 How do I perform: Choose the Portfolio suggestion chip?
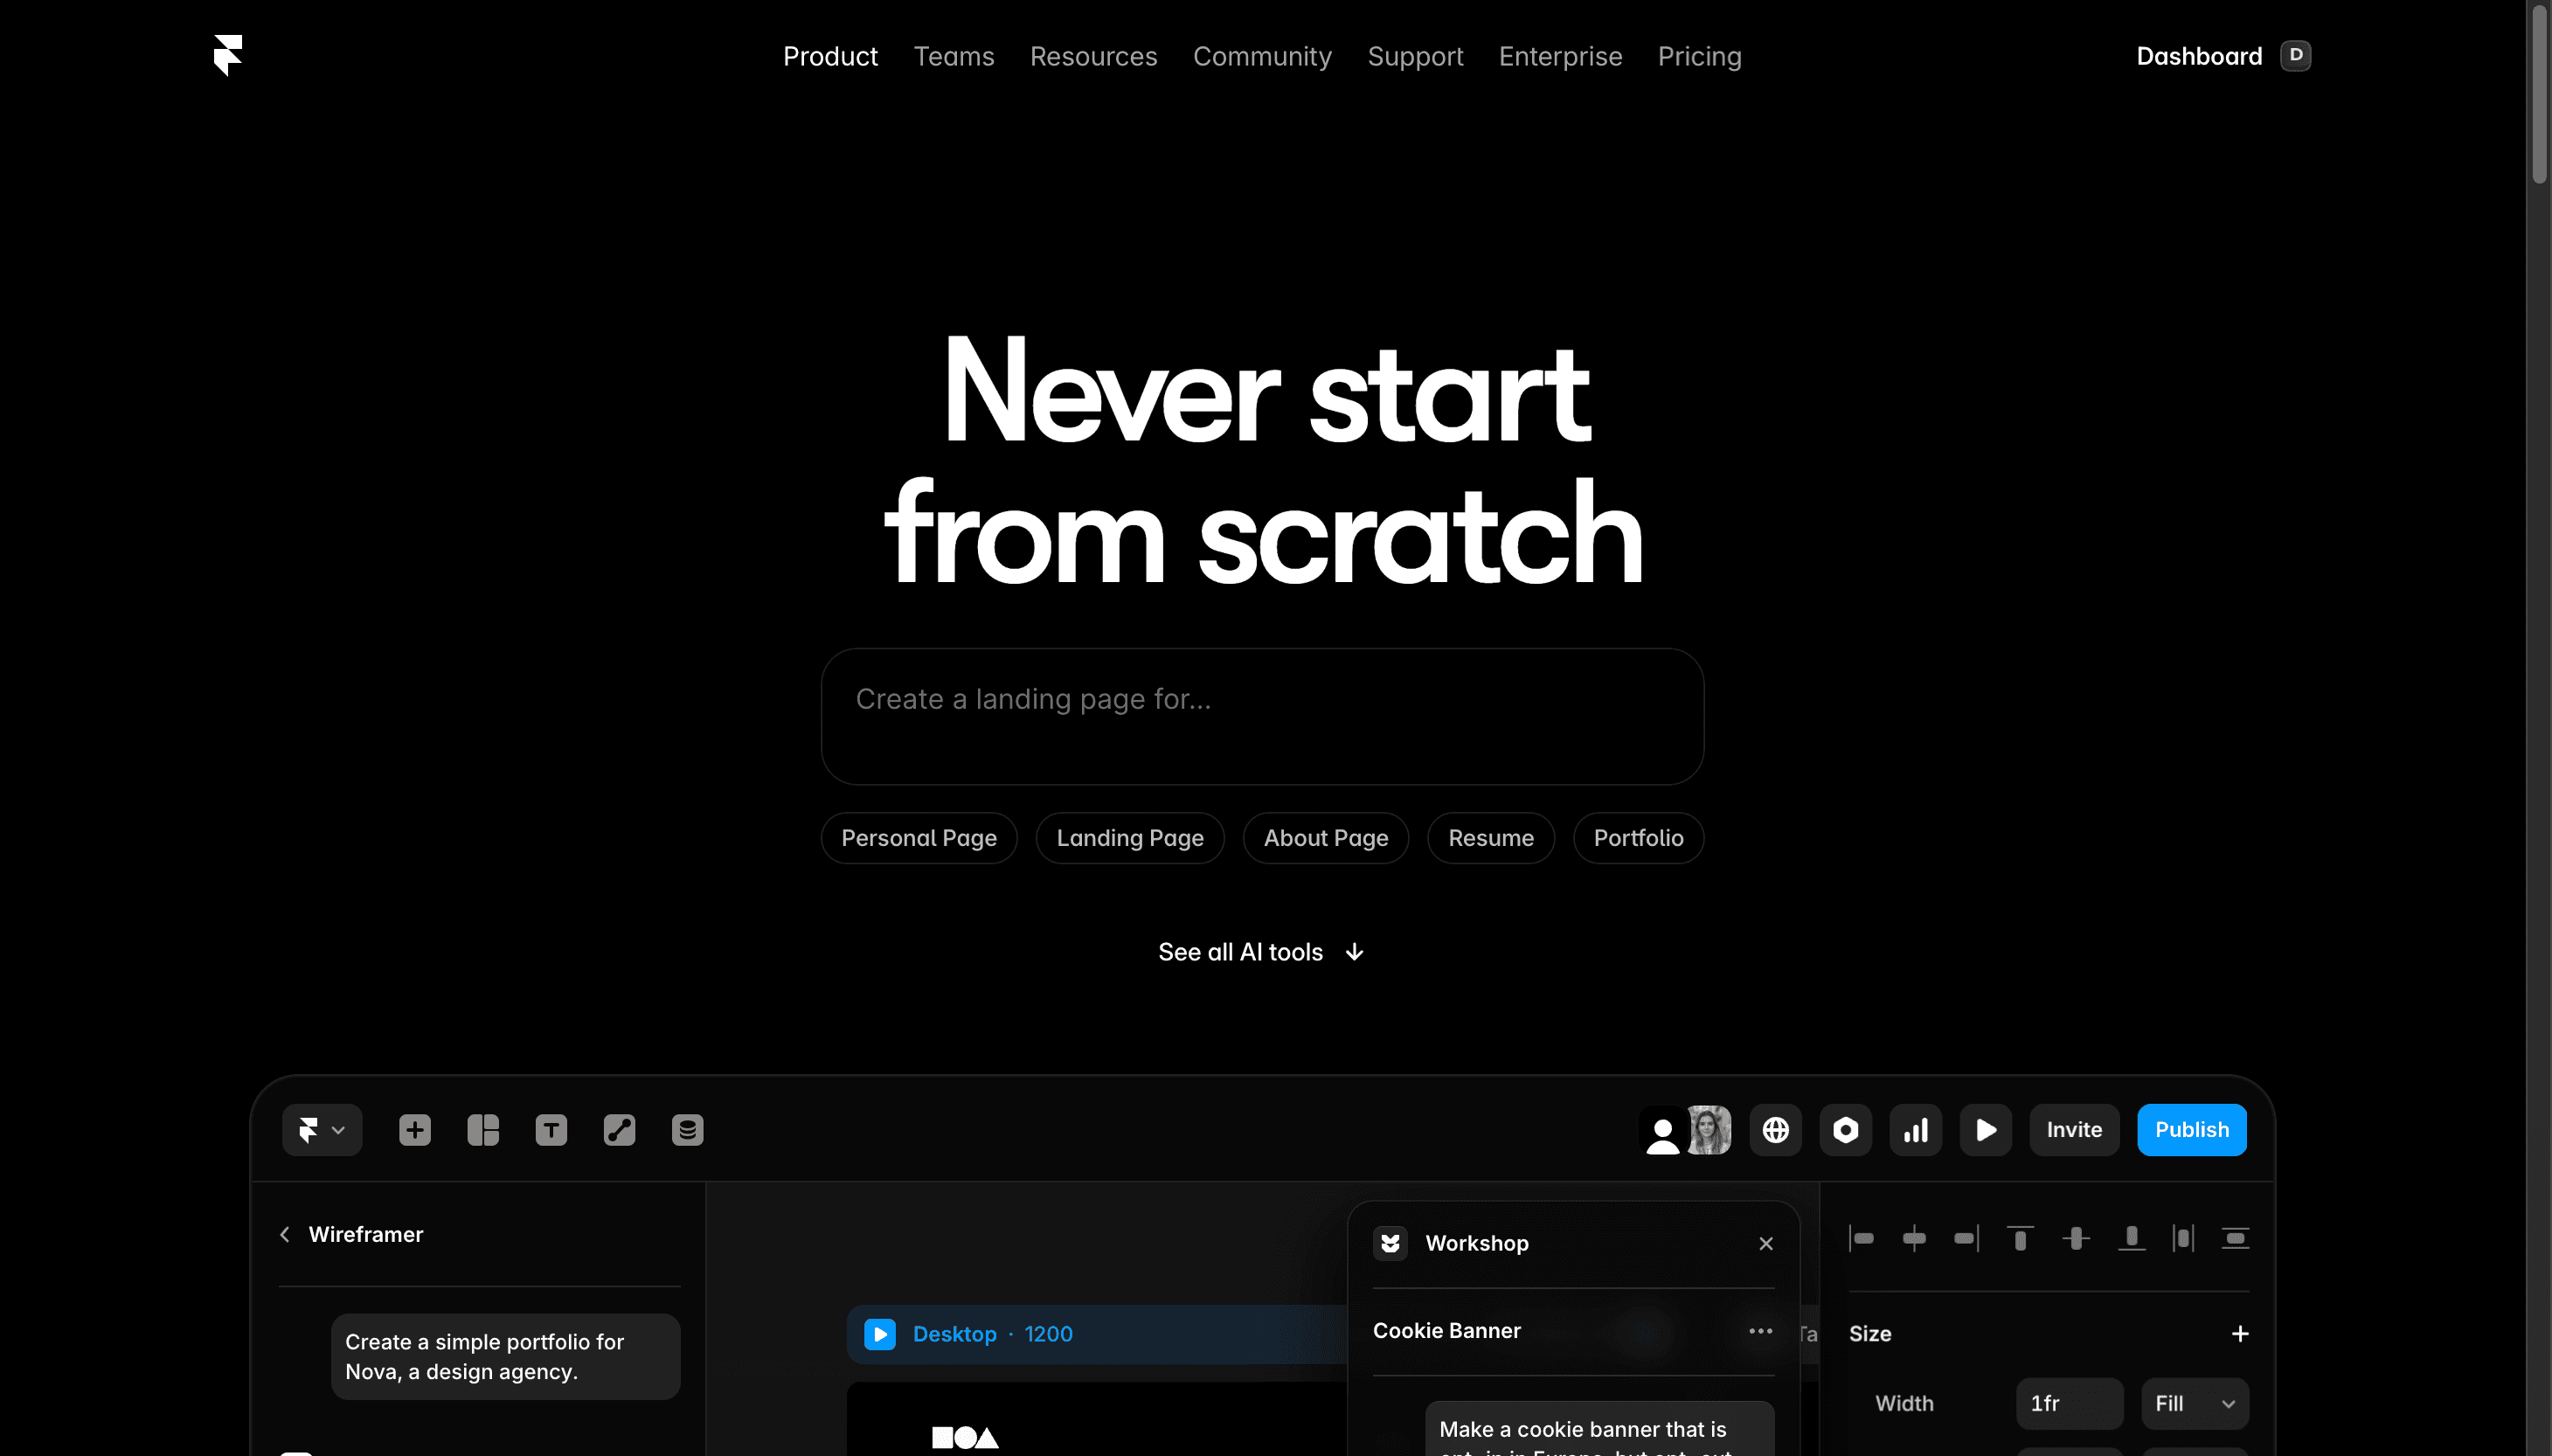coord(1638,838)
